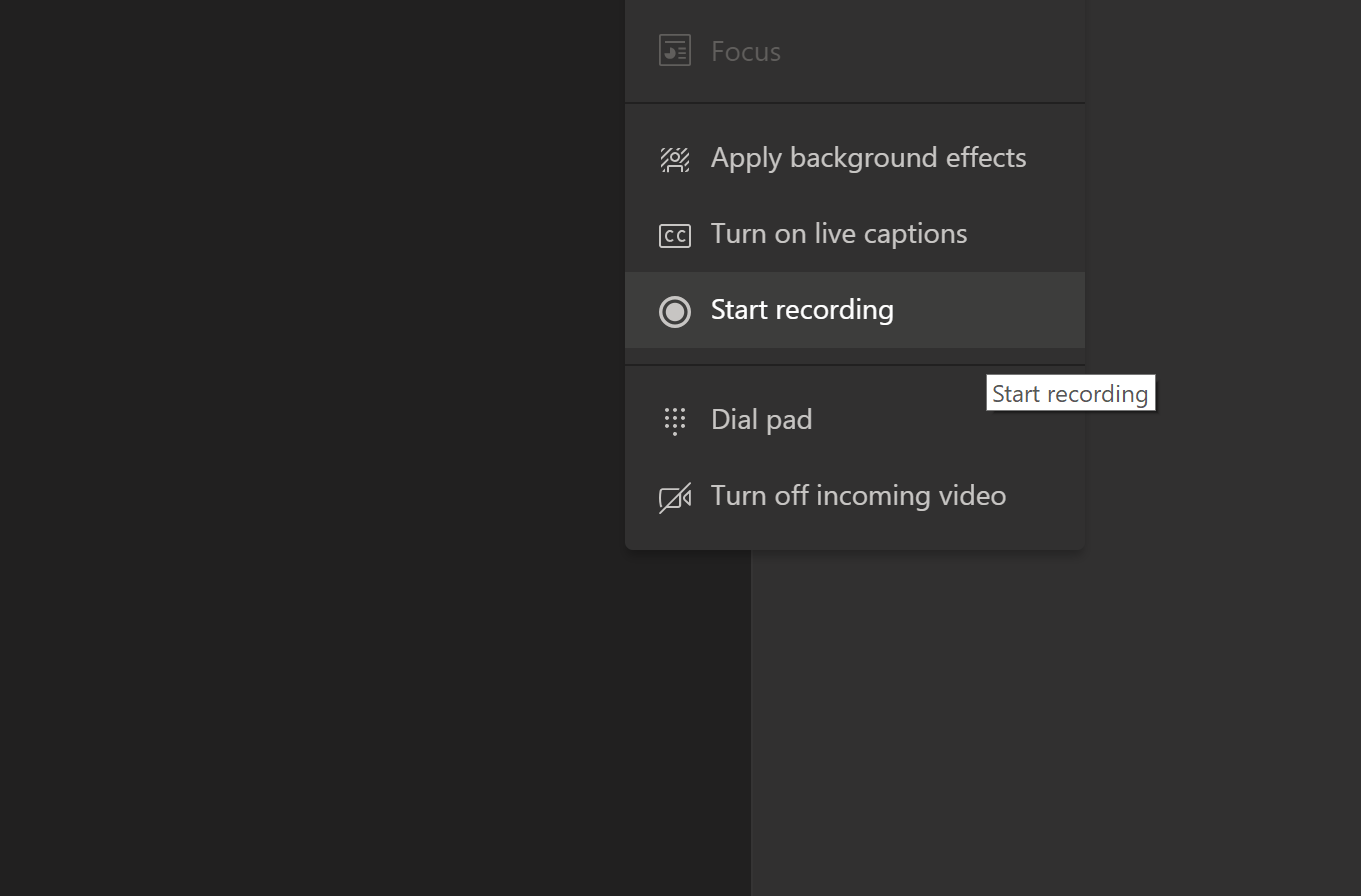
Task: Select the Apply background effects icon
Action: (x=674, y=158)
